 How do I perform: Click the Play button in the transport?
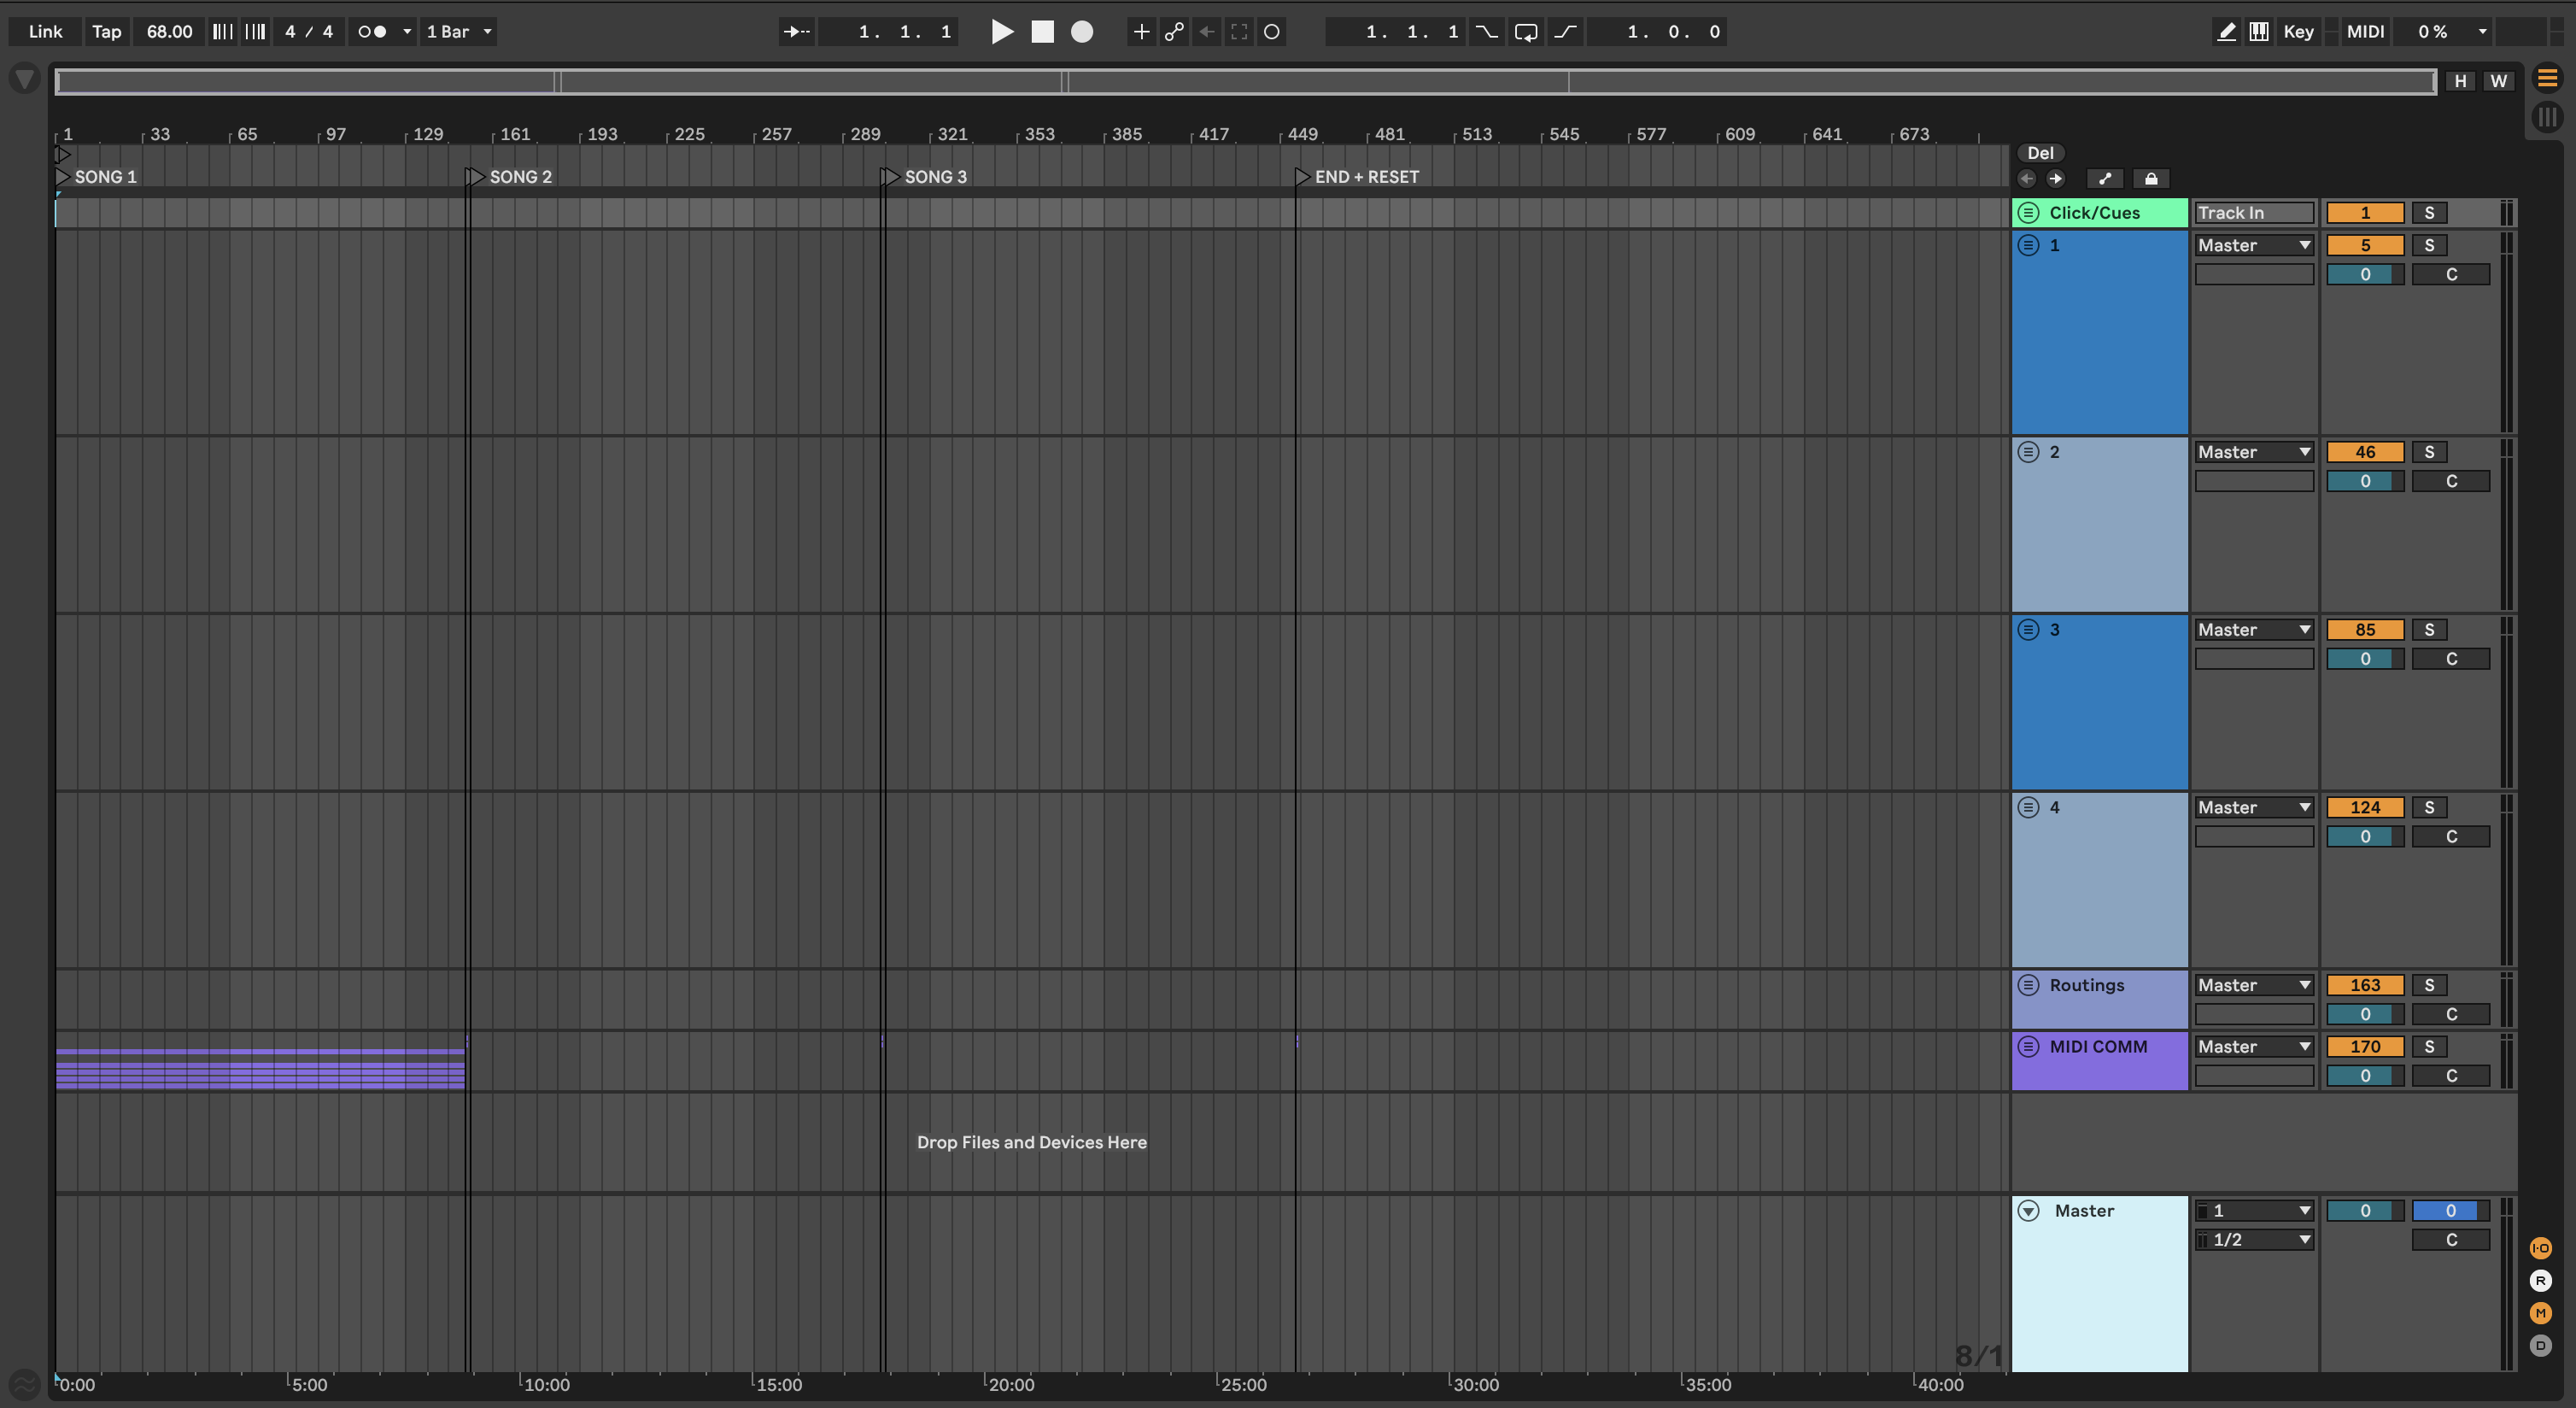pyautogui.click(x=1002, y=31)
